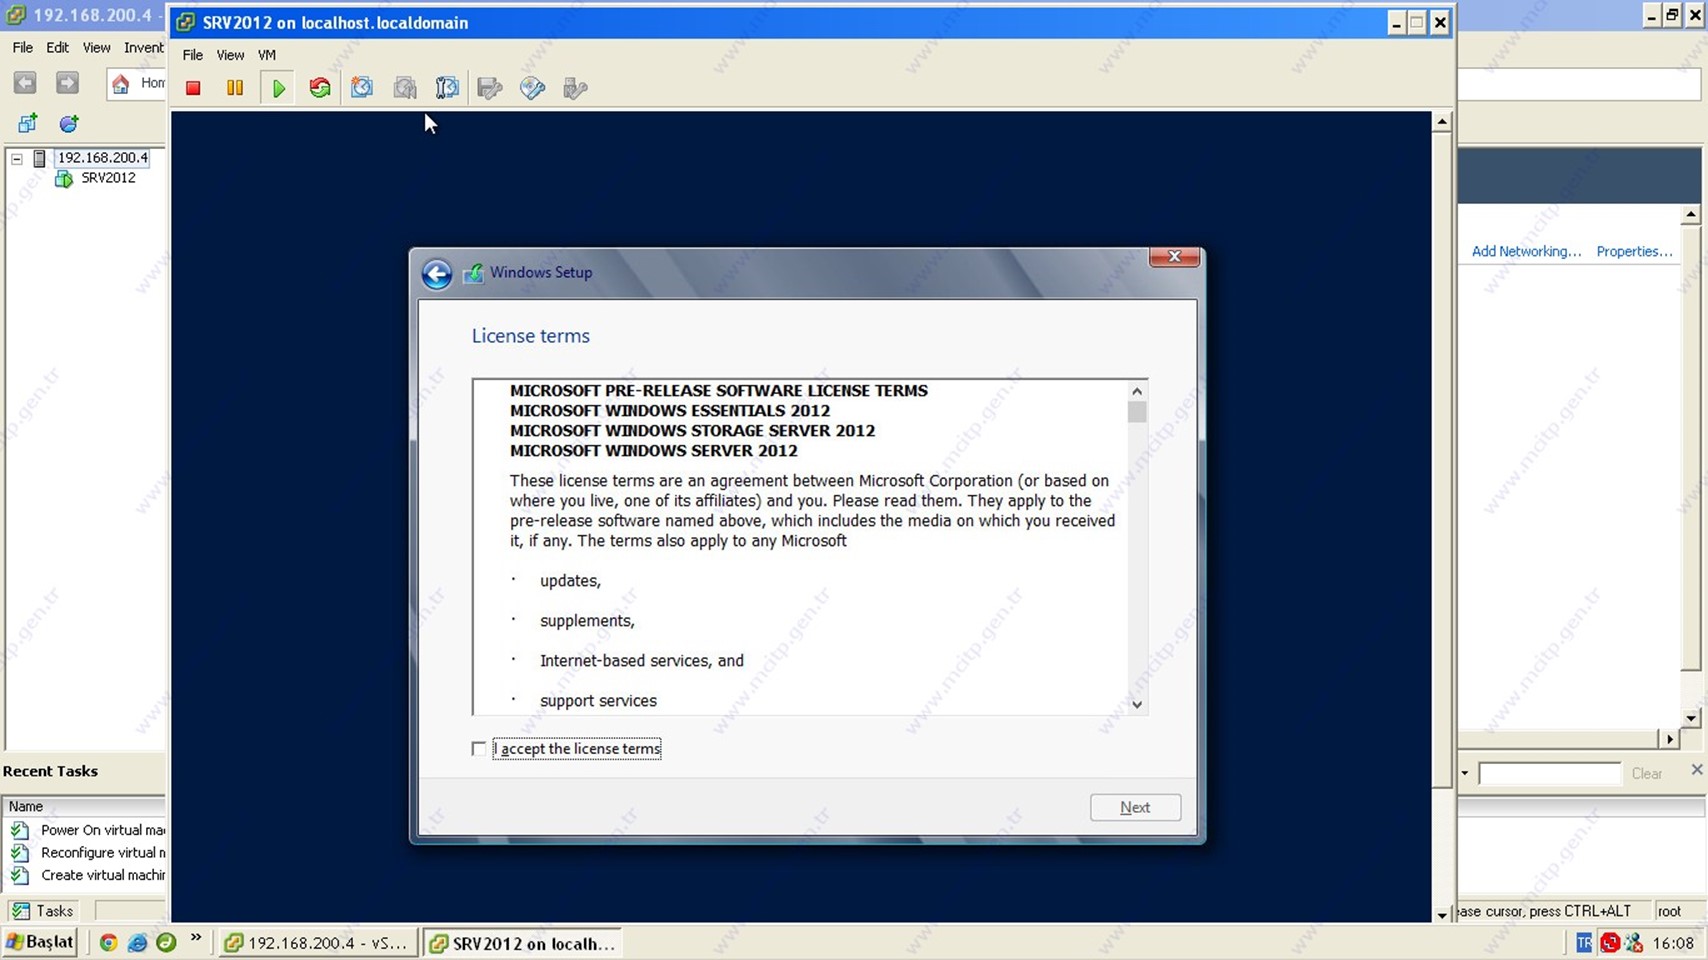Click the red Power Off toolbar button
This screenshot has width=1708, height=960.
click(193, 88)
